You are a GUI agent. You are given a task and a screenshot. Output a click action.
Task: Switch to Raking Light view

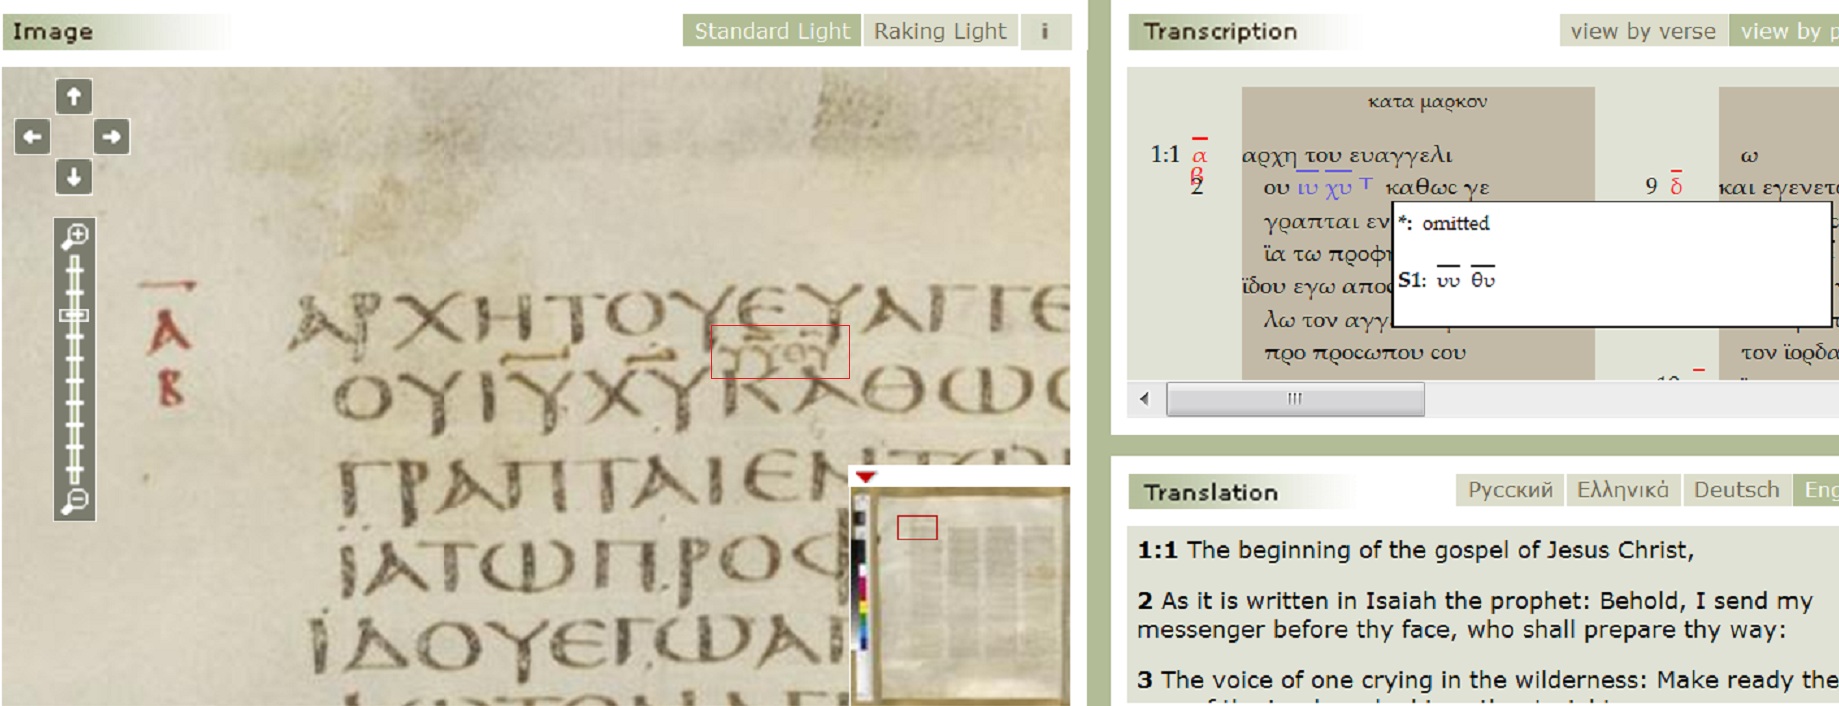click(x=940, y=31)
